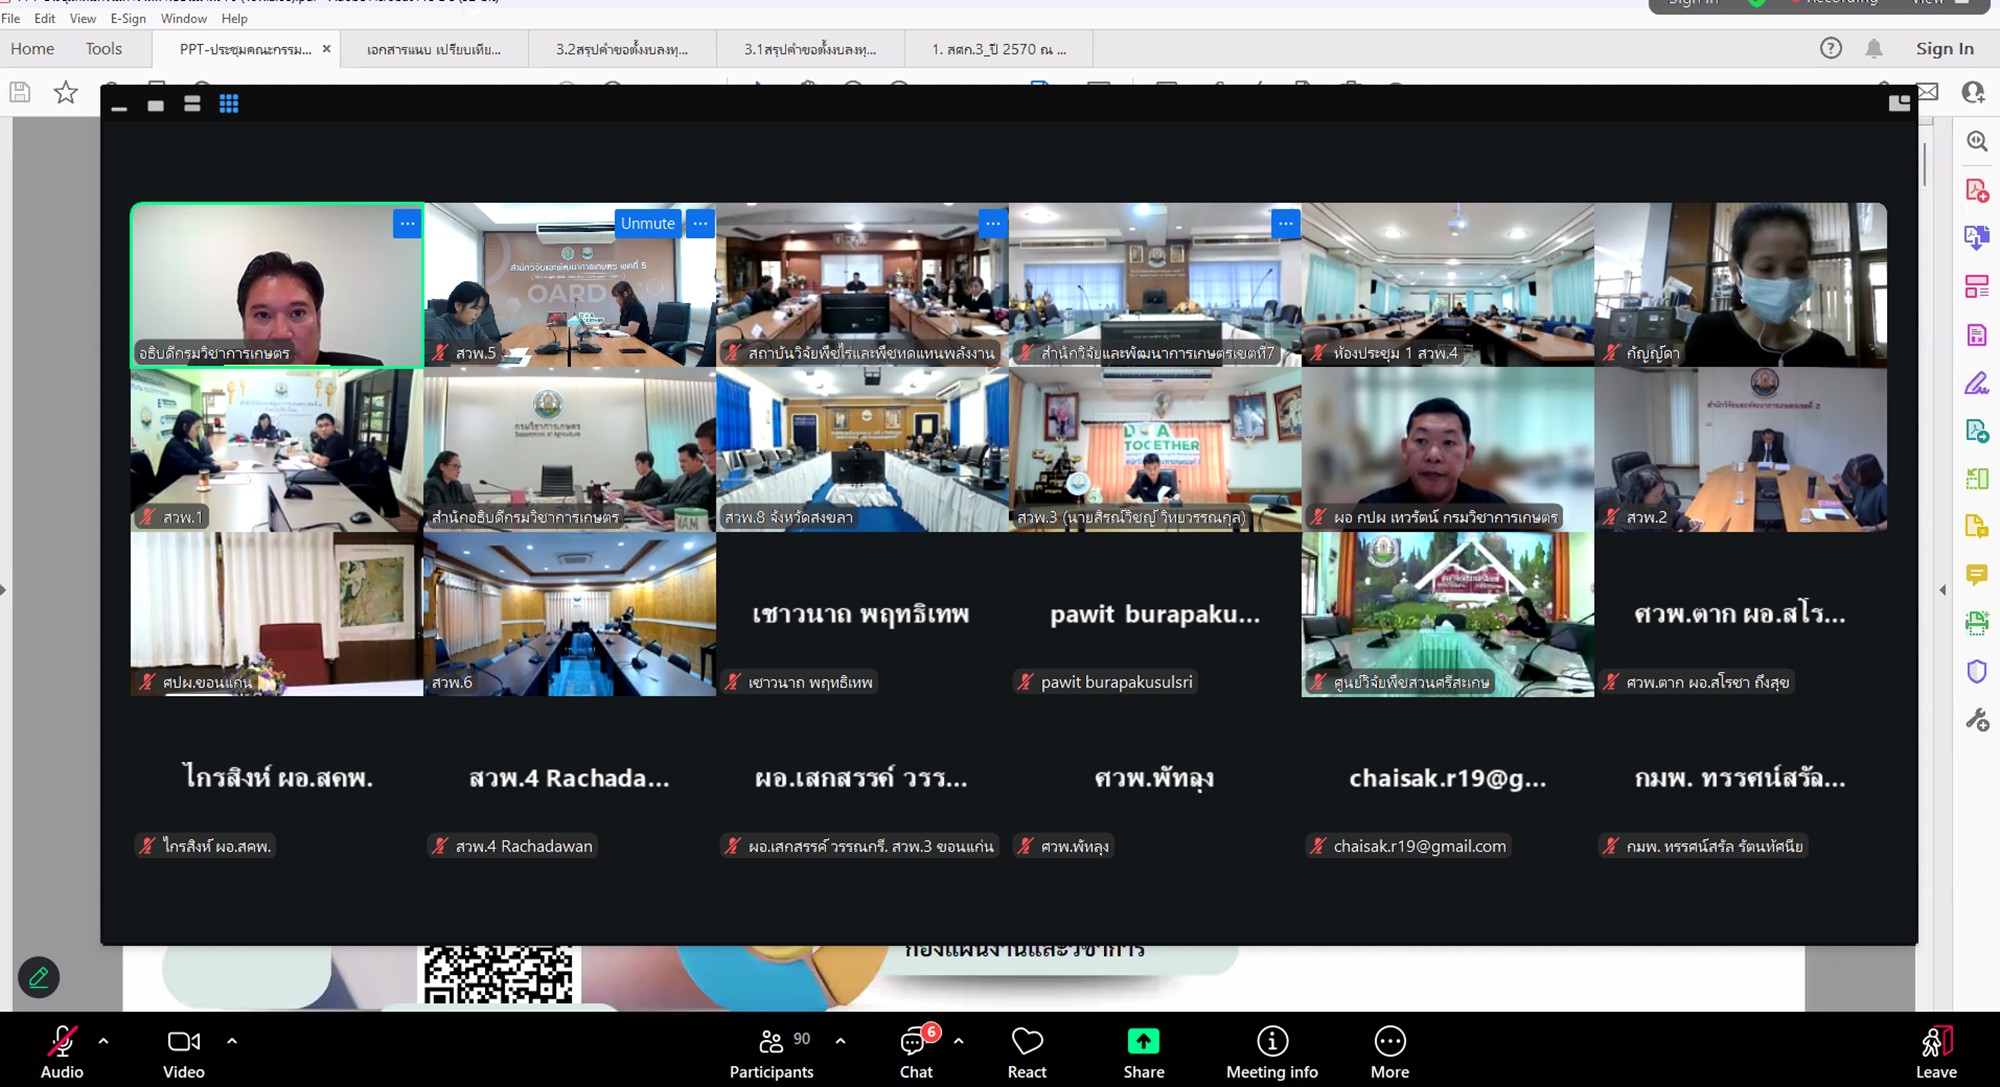Open the E-Sign menu
This screenshot has height=1087, width=2000.
128,18
